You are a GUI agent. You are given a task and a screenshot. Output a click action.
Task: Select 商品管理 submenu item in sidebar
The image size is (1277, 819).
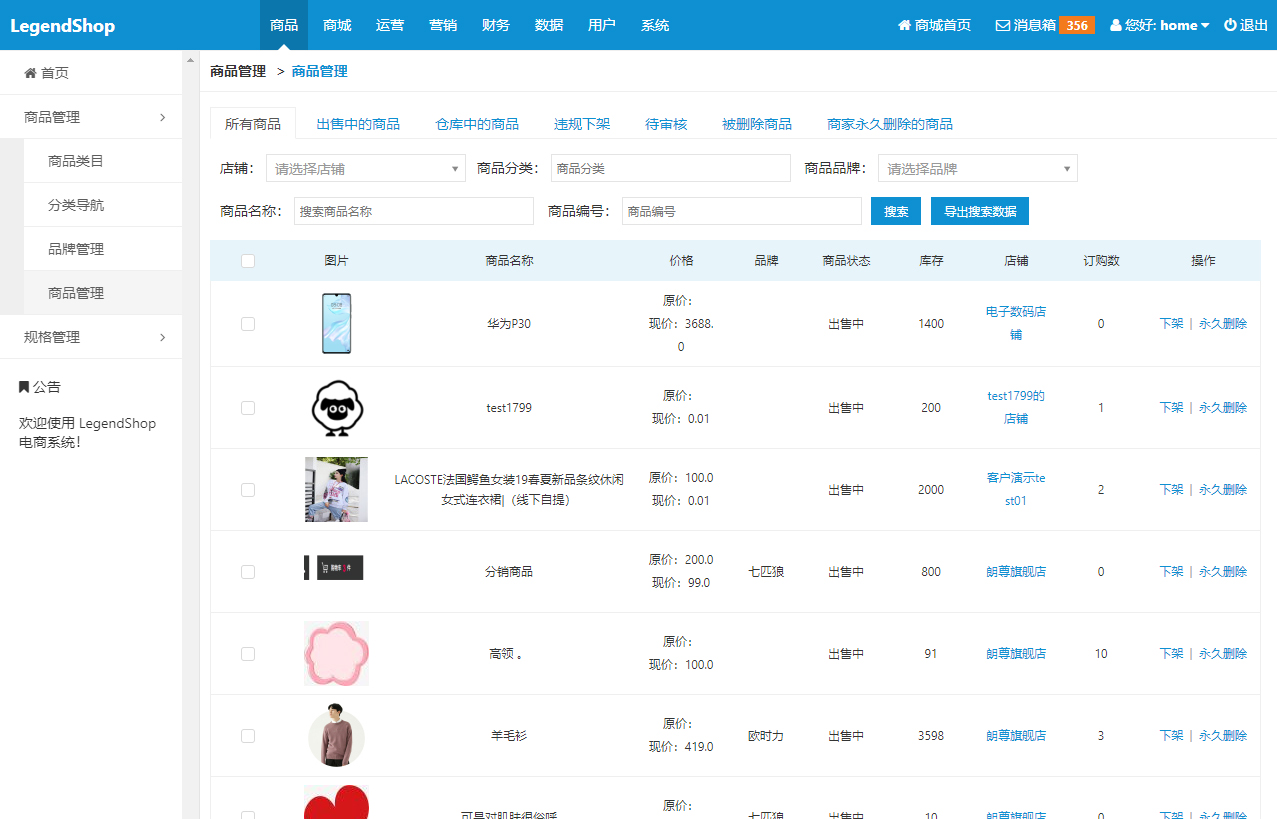(x=103, y=293)
